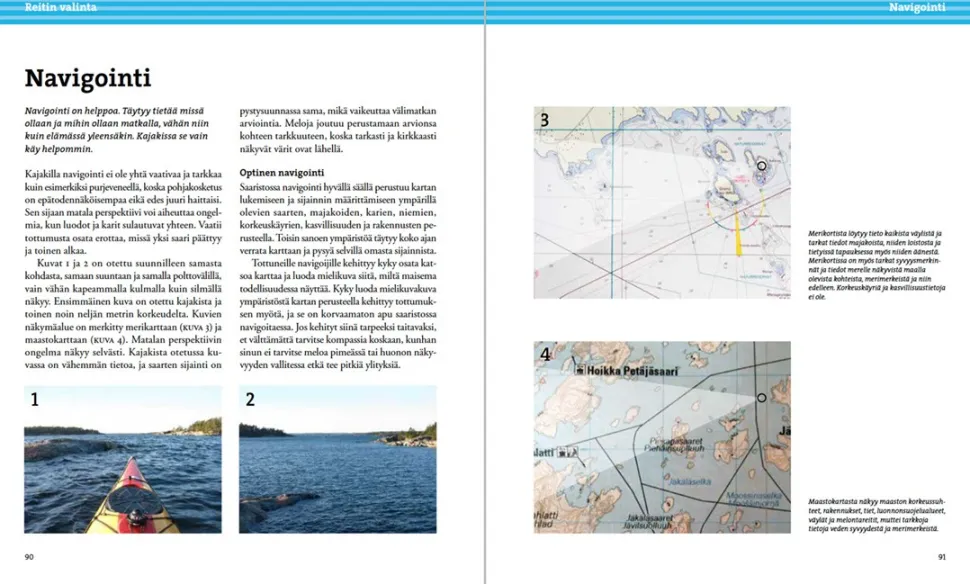The image size is (970, 584).
Task: Click the paragraph beginning "Kuvat 1 ja 2 on otettu"
Action: [x=123, y=314]
